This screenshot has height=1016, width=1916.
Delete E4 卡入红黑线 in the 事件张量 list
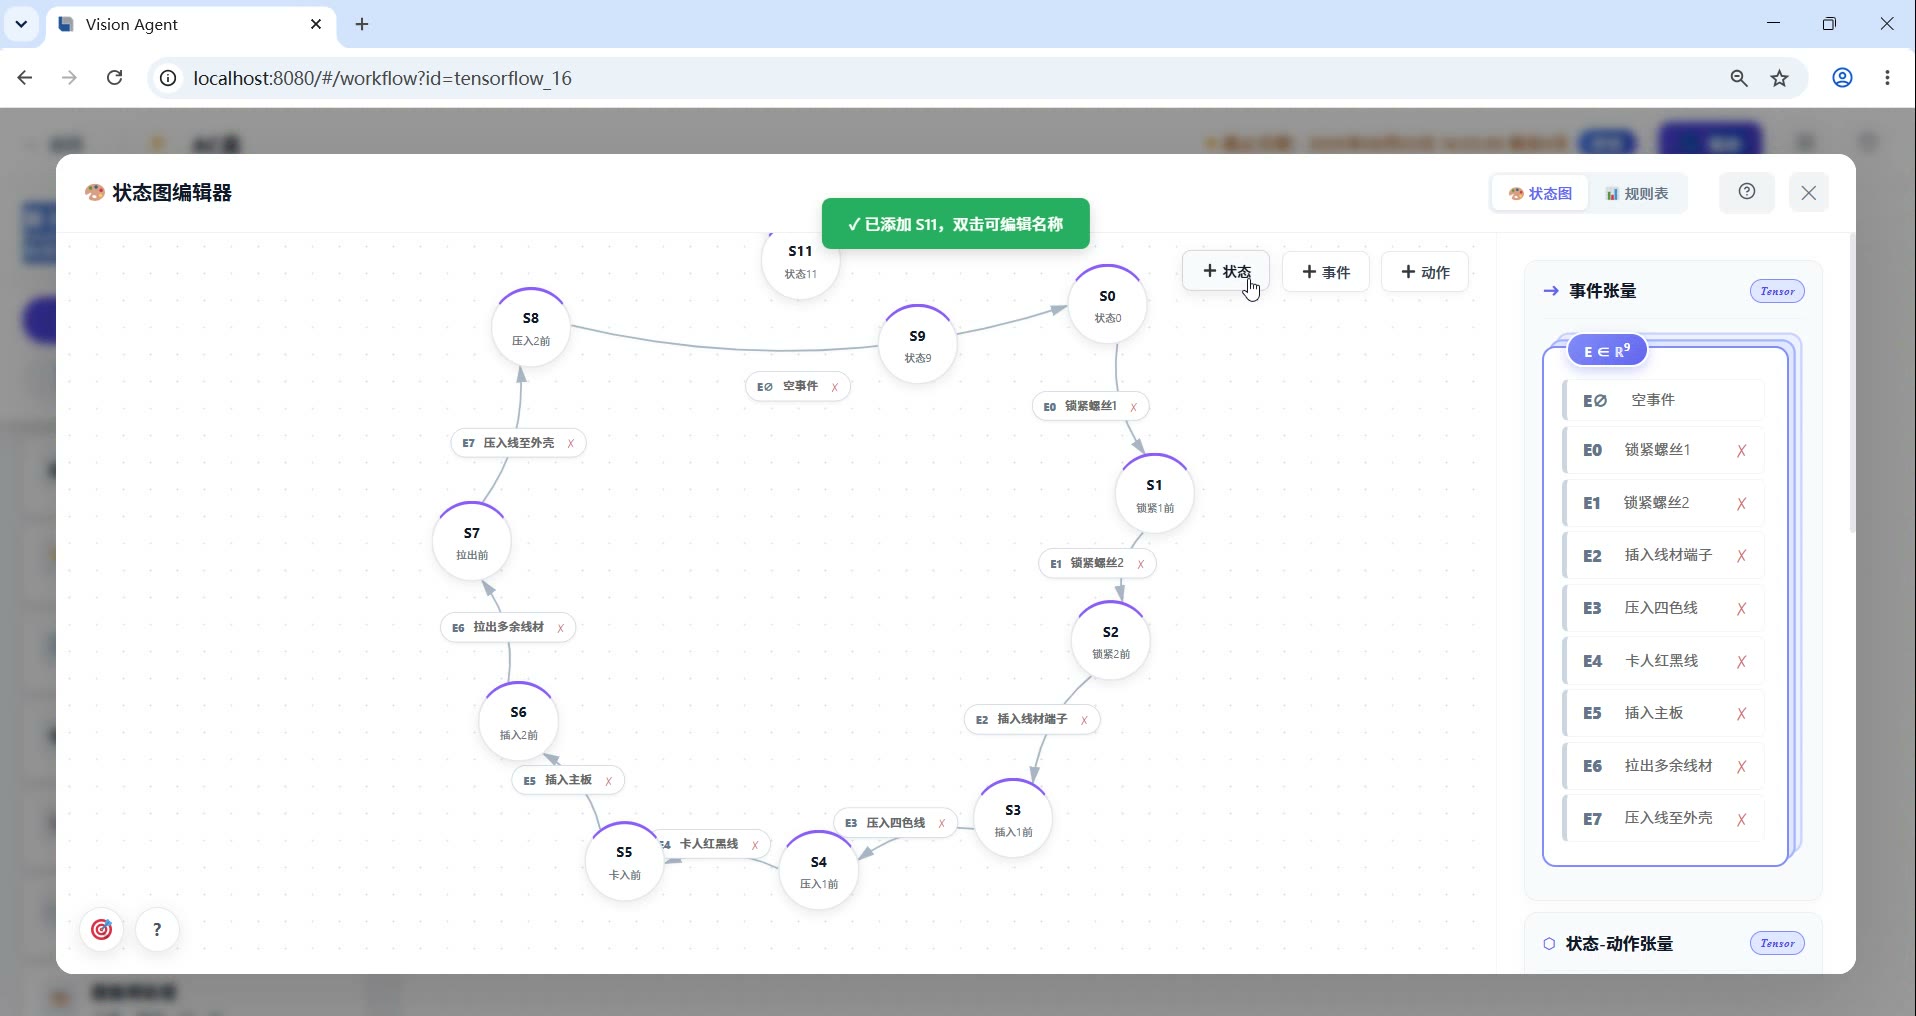point(1742,662)
